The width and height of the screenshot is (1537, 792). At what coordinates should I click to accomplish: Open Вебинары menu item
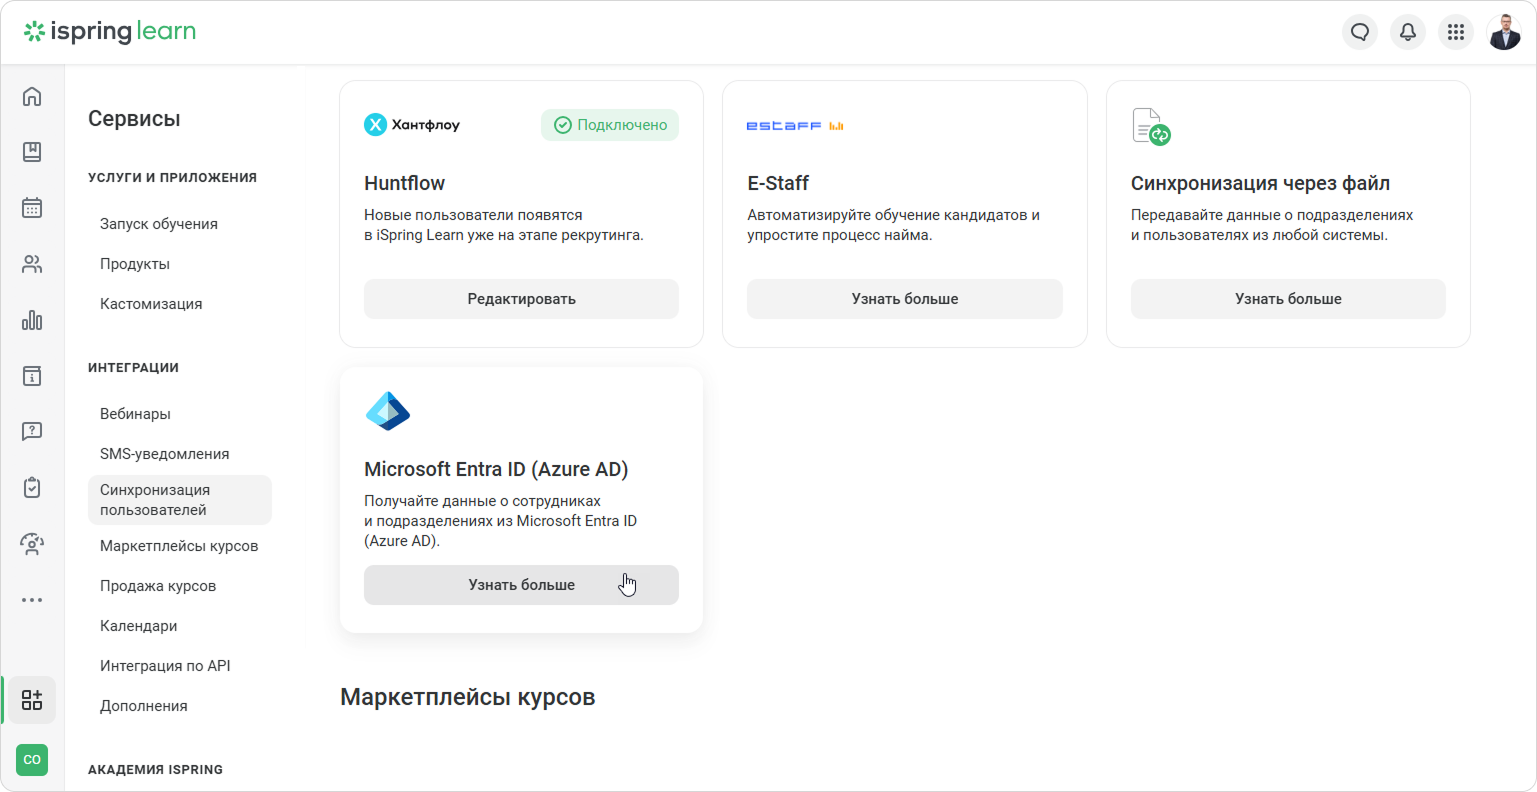[x=135, y=414]
